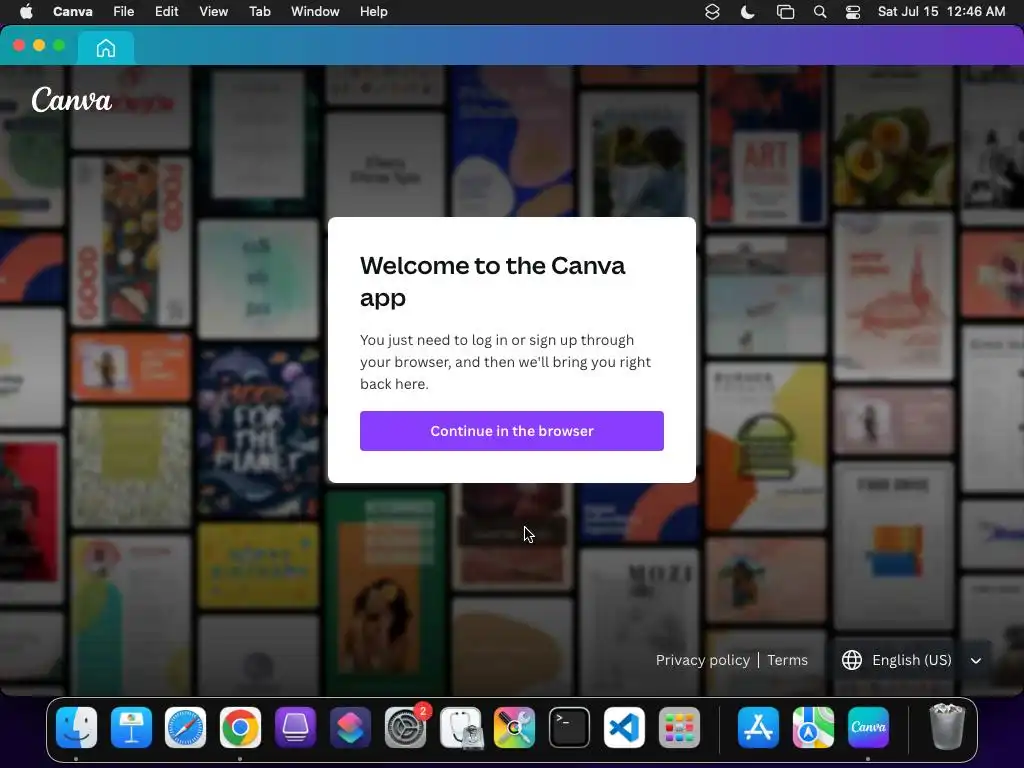The height and width of the screenshot is (768, 1024).
Task: Click the layered-box menu bar icon
Action: (x=712, y=12)
